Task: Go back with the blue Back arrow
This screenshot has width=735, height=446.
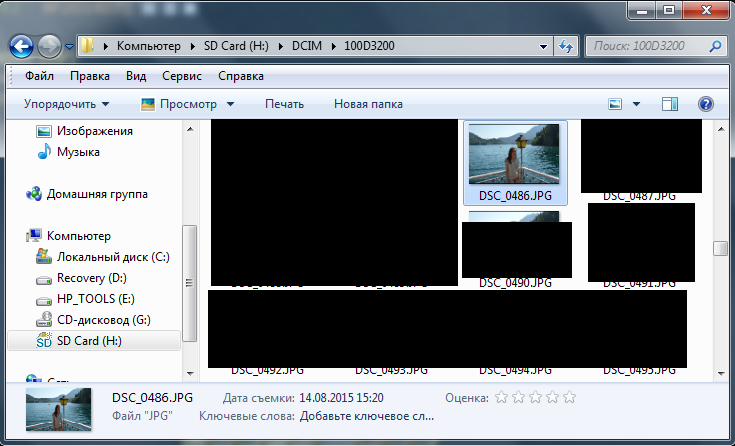Action: coord(22,46)
